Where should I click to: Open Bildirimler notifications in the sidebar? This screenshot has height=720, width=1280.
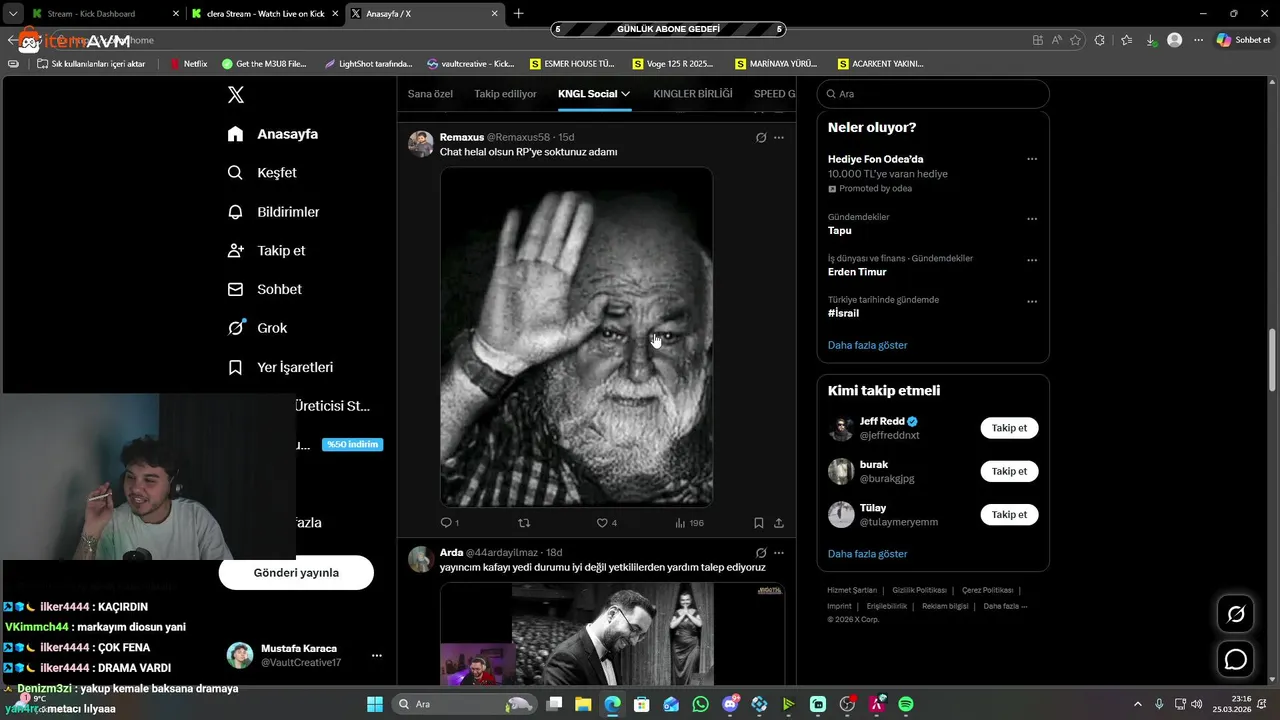pyautogui.click(x=274, y=212)
